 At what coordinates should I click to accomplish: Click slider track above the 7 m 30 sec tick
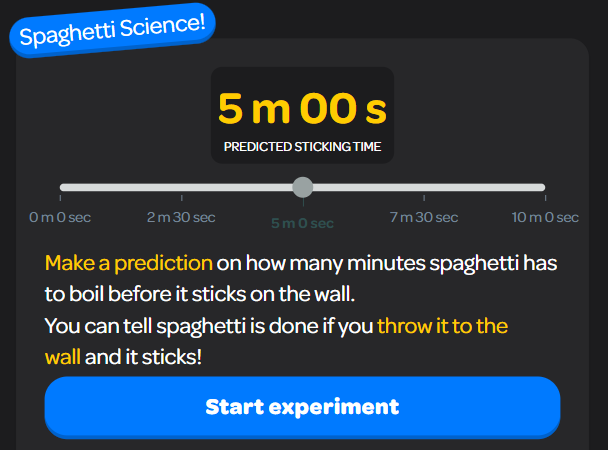(423, 187)
